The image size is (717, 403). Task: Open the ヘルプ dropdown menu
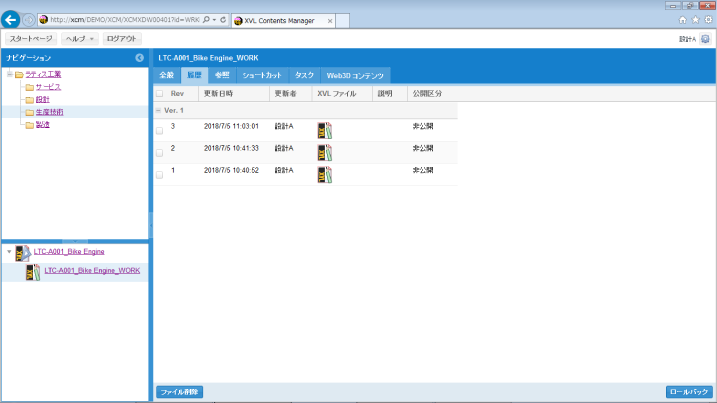coord(79,38)
